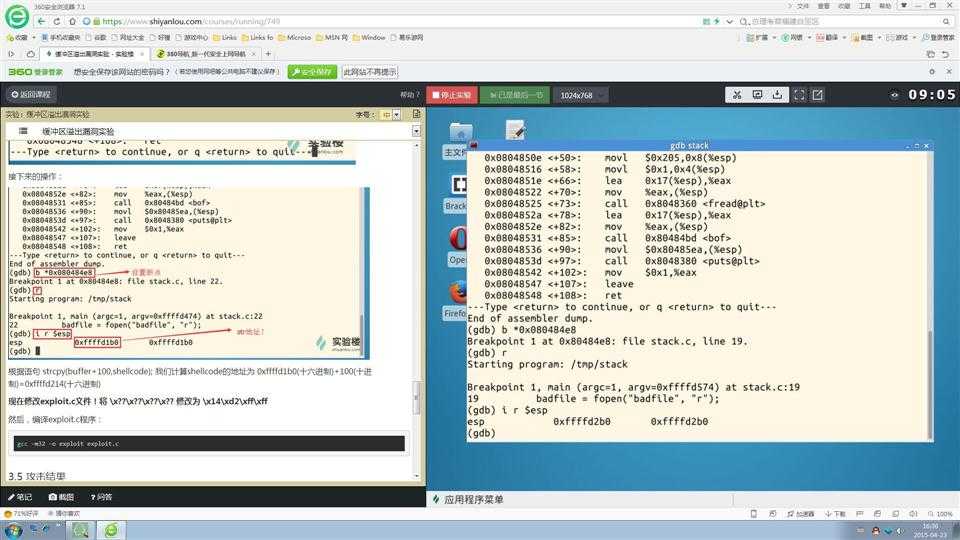
Task: Click the 笔记 notes tab
Action: tap(20, 497)
